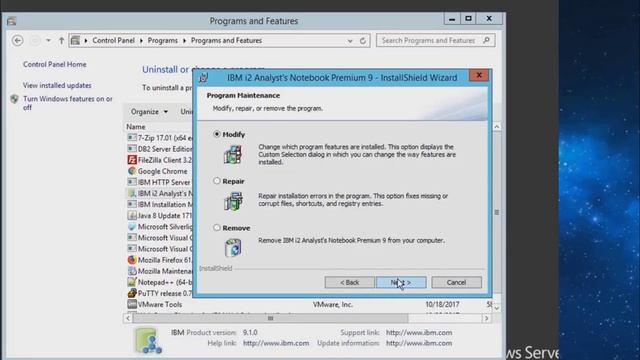This screenshot has height=360, width=640.
Task: Open Turn Windows features on or off
Action: click(x=68, y=103)
